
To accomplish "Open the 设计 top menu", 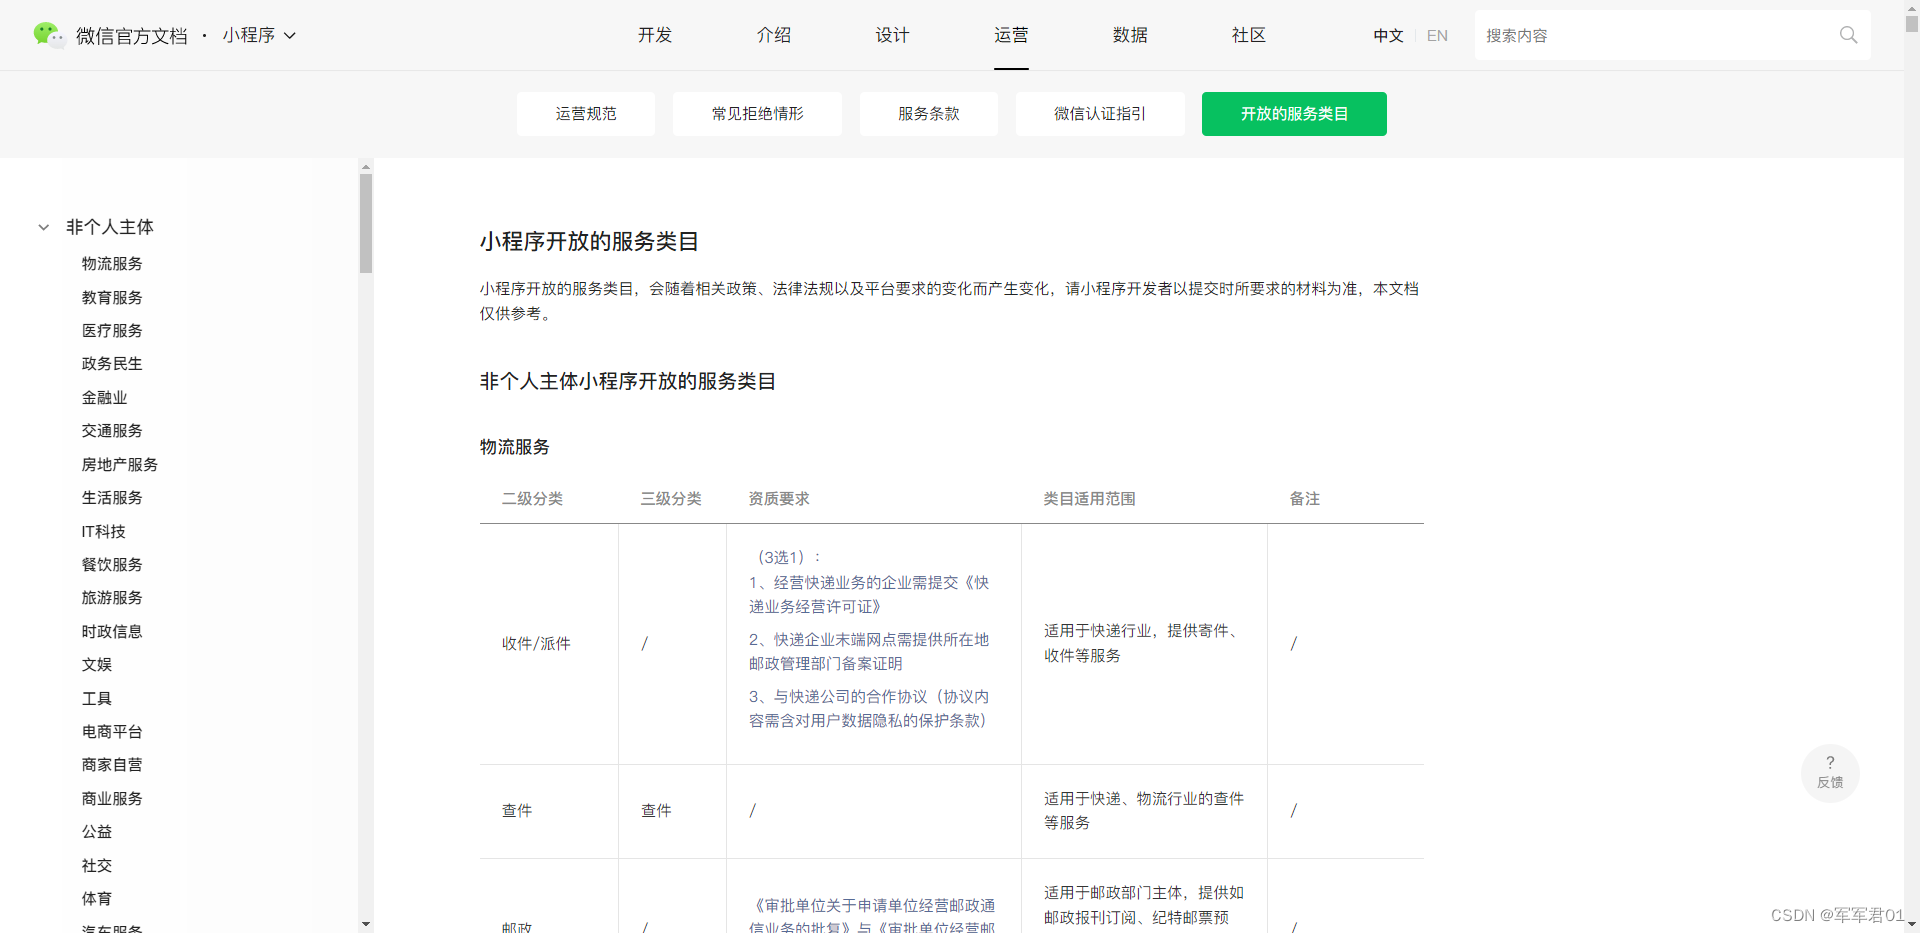I will (x=892, y=35).
